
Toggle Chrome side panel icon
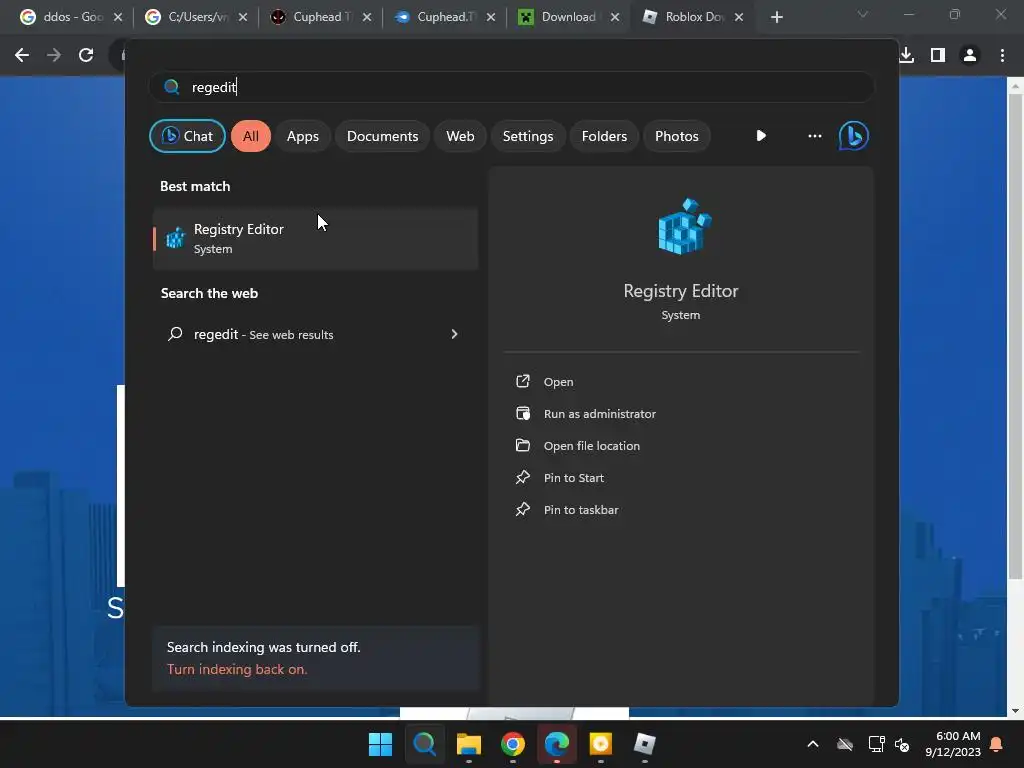pos(938,55)
